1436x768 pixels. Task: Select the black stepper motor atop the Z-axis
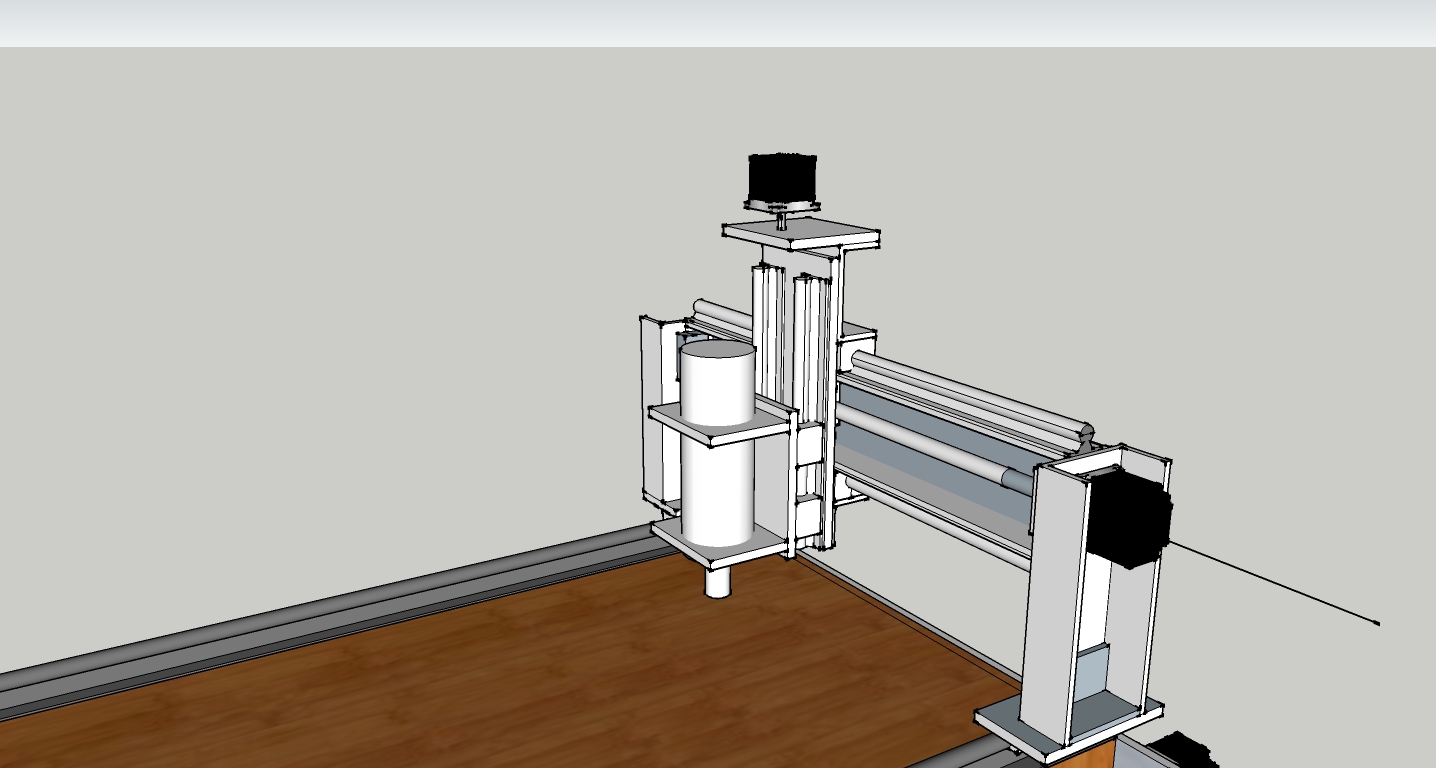click(782, 178)
